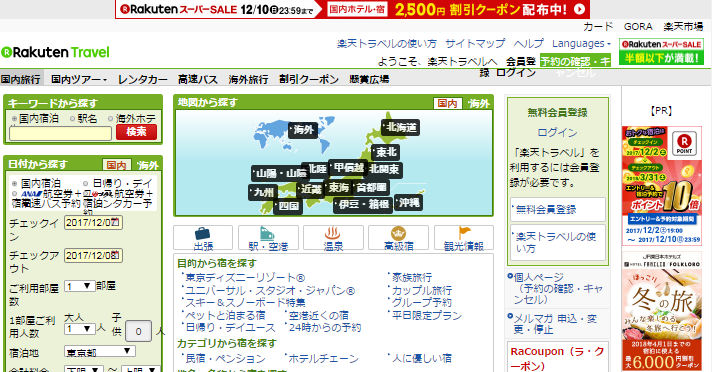Screen dimensions: 712x372
Task: Click the red 検索 search button
Action: 136,132
